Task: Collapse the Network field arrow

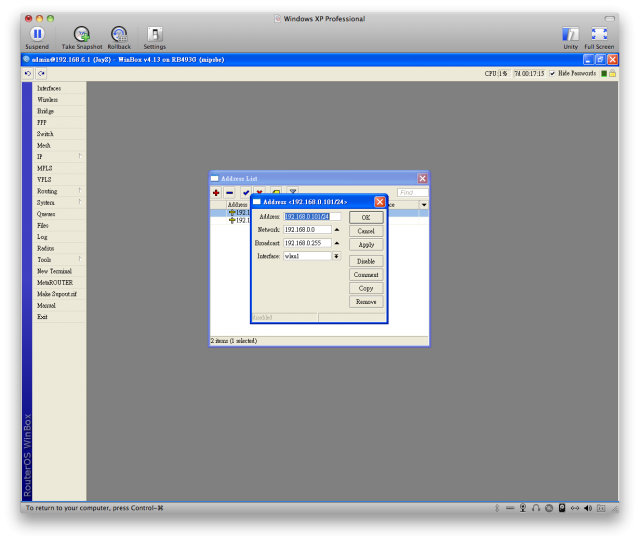Action: click(337, 230)
